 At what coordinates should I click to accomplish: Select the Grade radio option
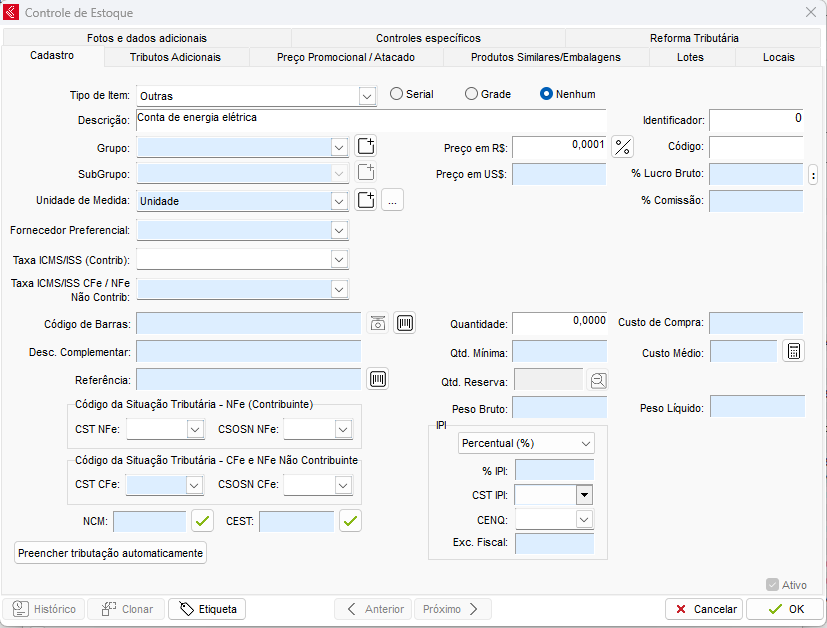click(x=472, y=94)
